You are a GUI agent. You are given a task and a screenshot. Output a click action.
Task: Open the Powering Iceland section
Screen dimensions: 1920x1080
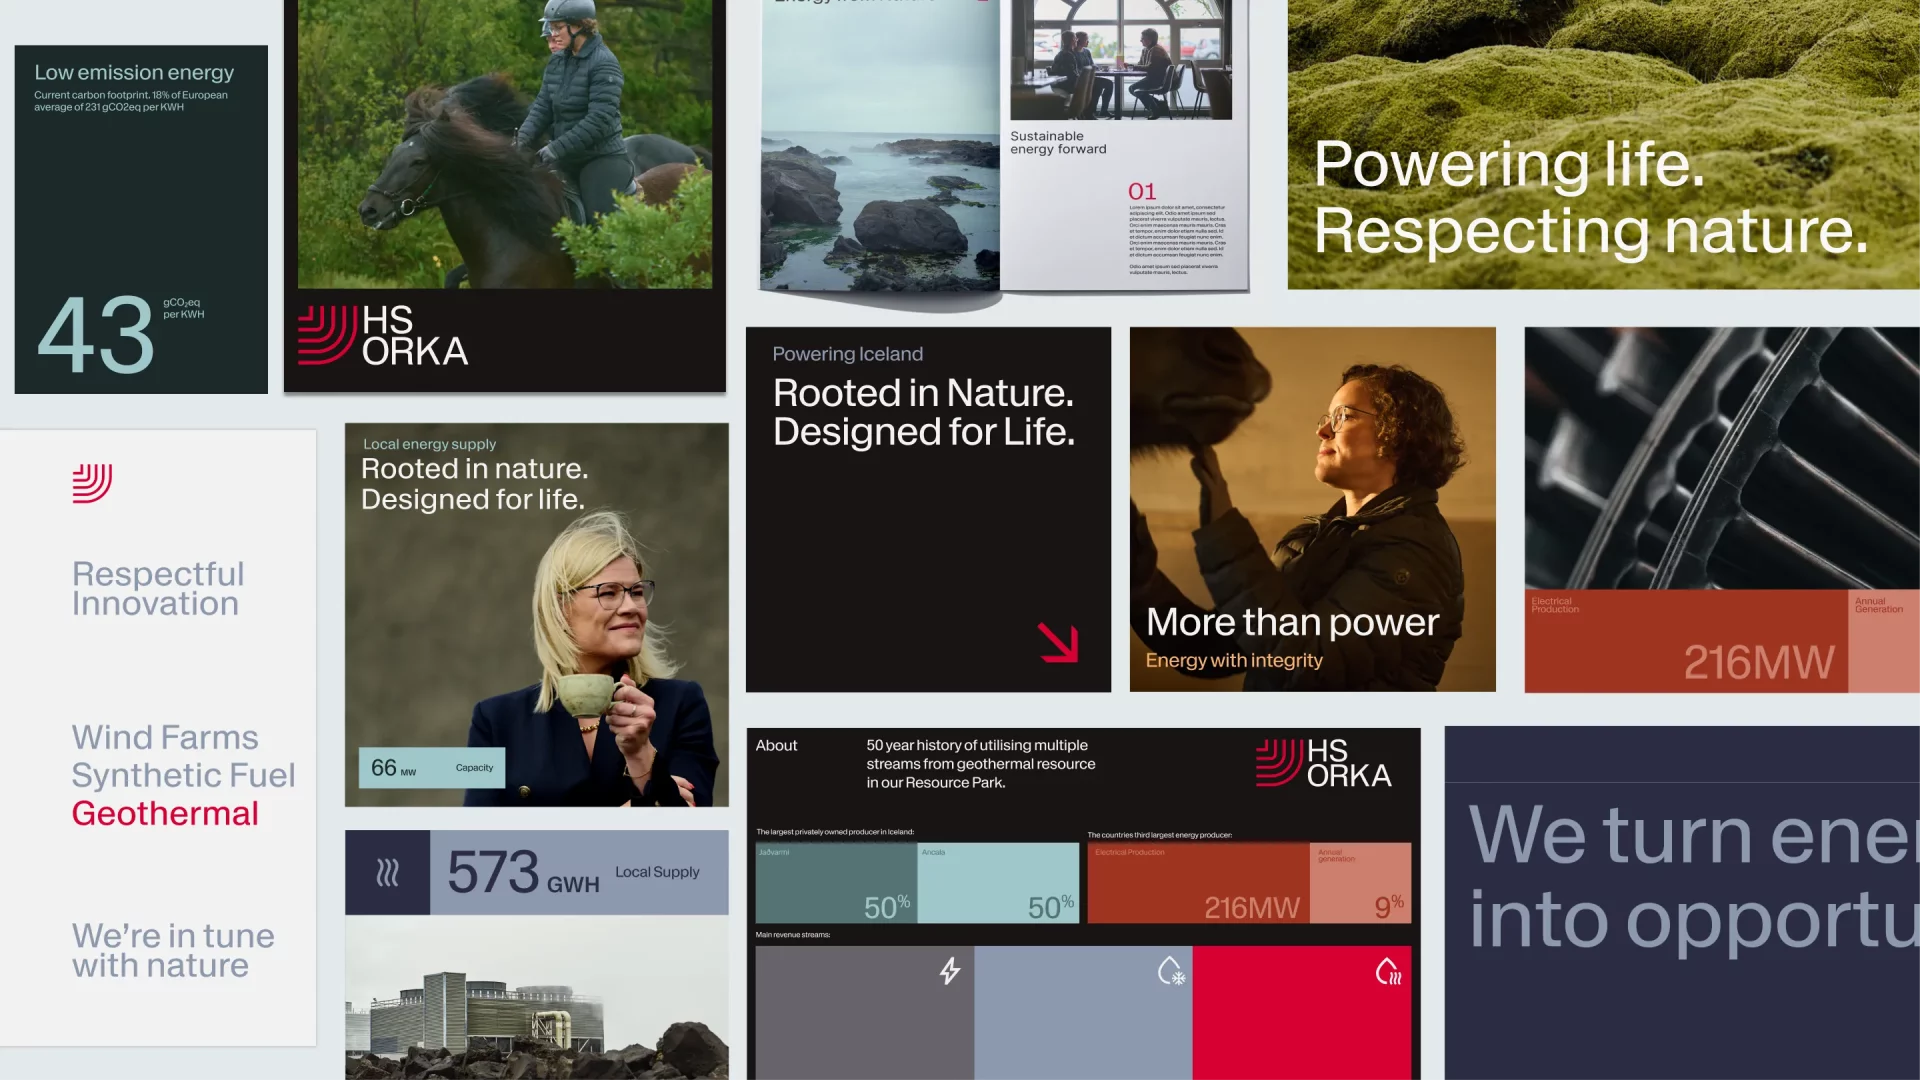[x=847, y=353]
